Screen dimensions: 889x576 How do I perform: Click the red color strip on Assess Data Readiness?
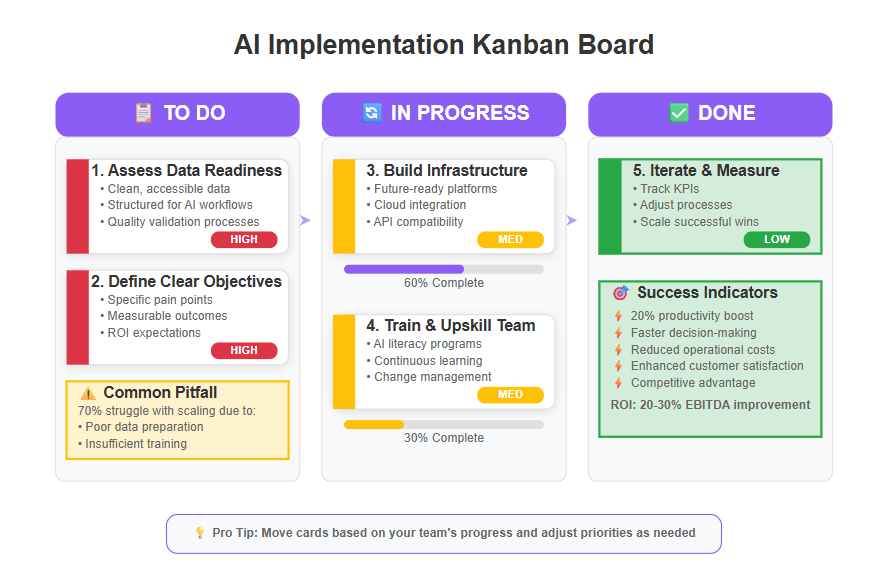pos(78,206)
